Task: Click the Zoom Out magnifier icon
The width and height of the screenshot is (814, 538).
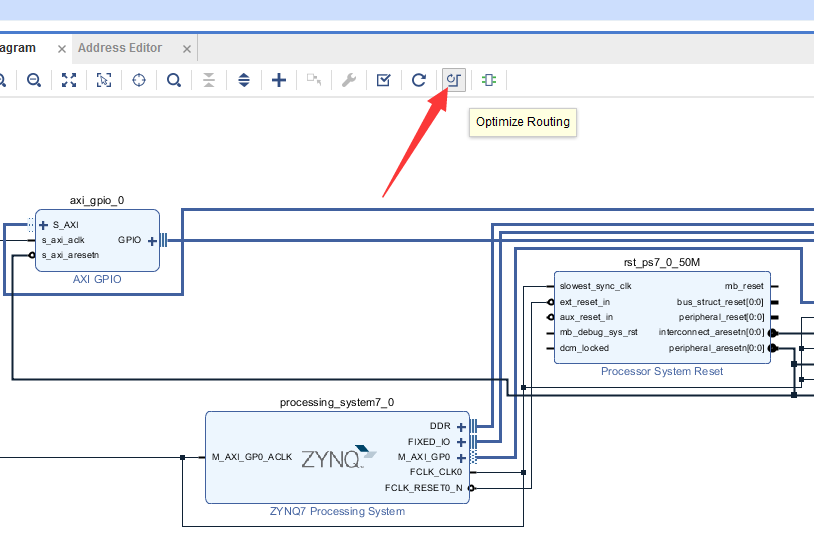Action: pos(34,80)
